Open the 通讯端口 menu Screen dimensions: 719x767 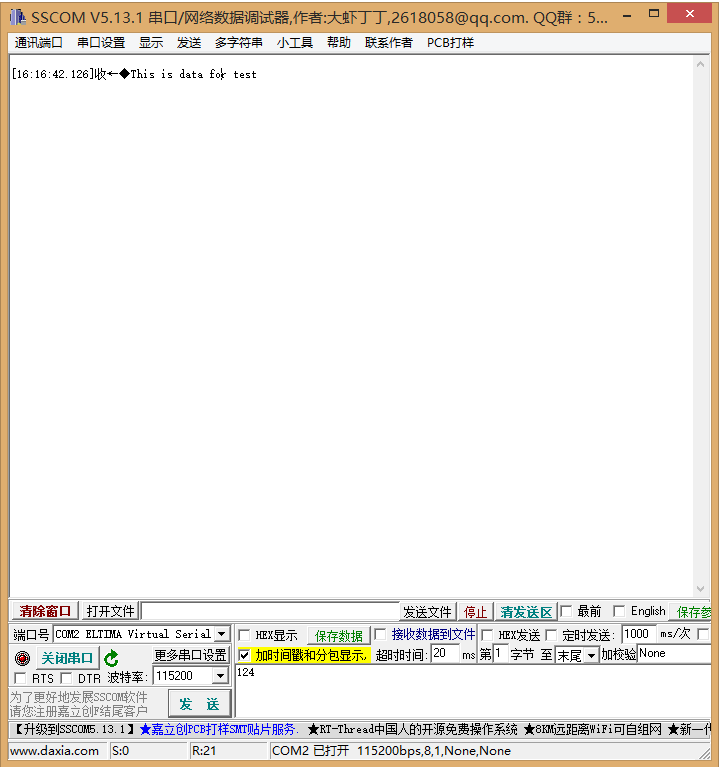39,43
